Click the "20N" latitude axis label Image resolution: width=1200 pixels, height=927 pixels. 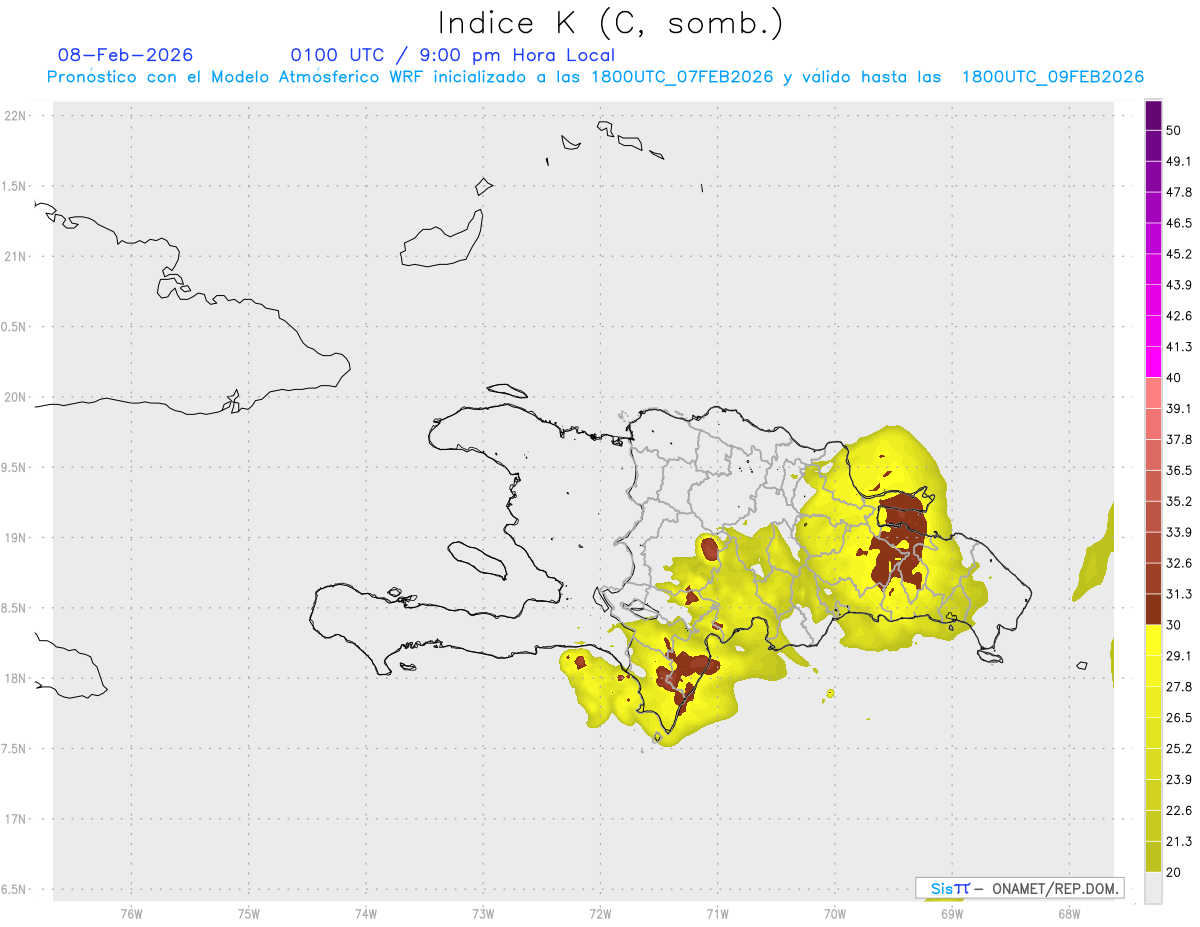click(15, 397)
